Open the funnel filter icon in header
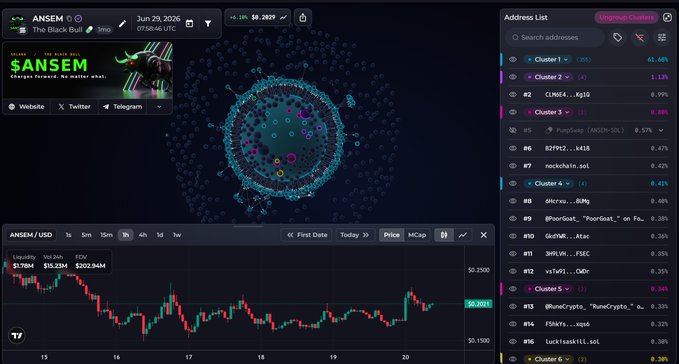This screenshot has width=679, height=364. (208, 23)
